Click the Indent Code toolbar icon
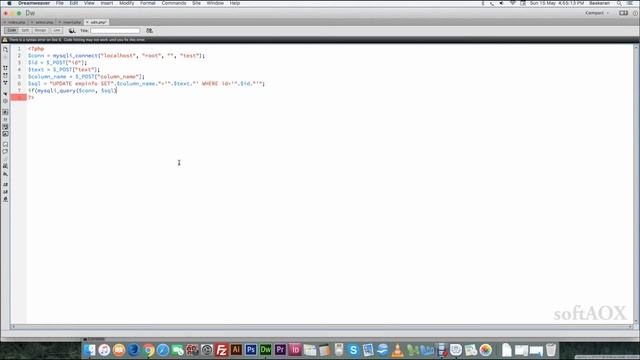Viewport: 640px width, 360px height. 5,184
